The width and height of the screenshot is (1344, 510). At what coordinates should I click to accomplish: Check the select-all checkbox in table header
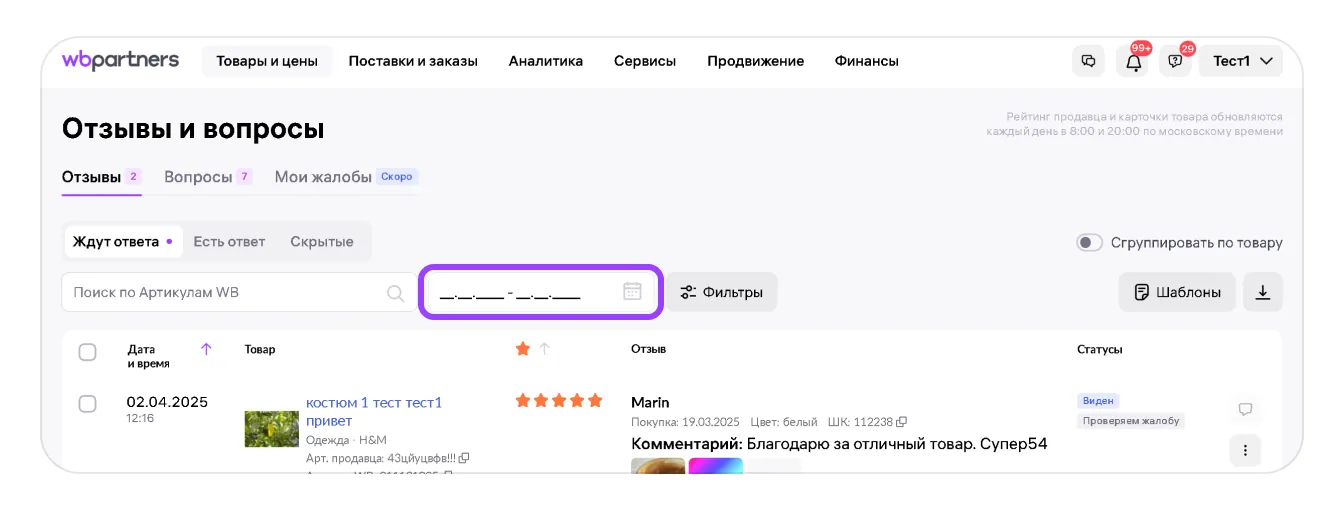[x=88, y=352]
